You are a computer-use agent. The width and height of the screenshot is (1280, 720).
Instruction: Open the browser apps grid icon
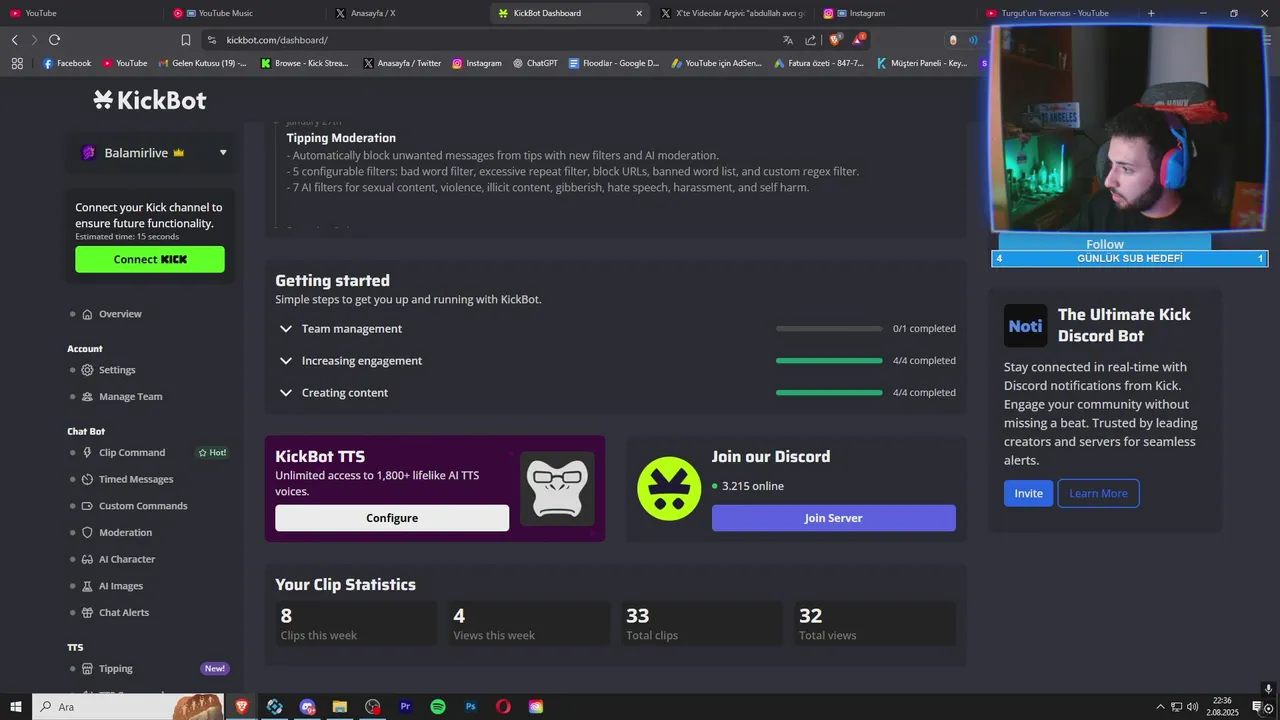pos(17,63)
